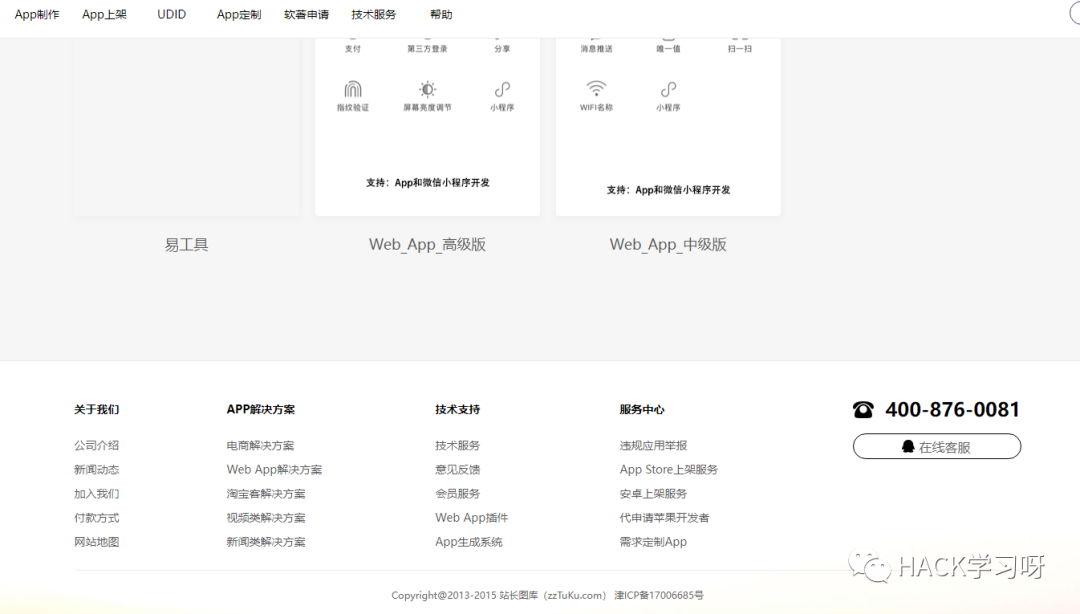Click the fingerprint 指纹验证 icon
This screenshot has width=1080, height=614.
tap(352, 89)
